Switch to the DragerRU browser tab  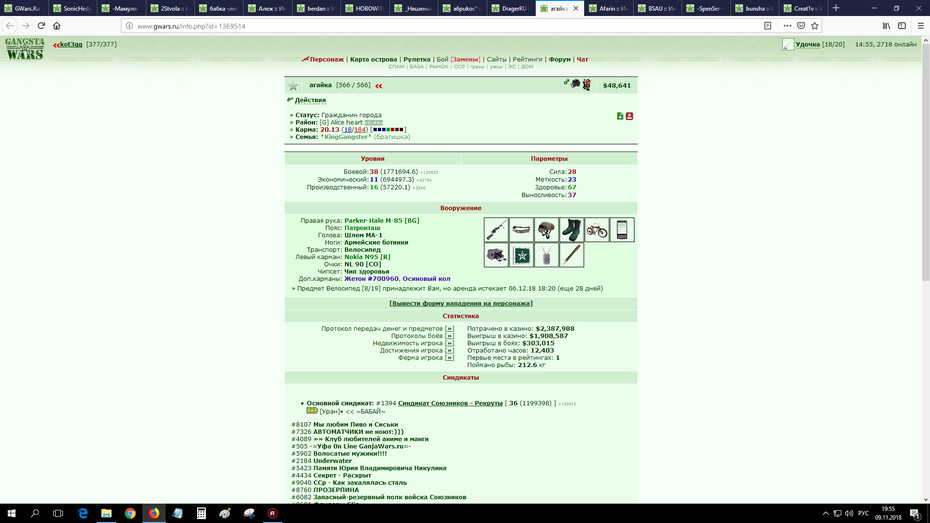509,8
